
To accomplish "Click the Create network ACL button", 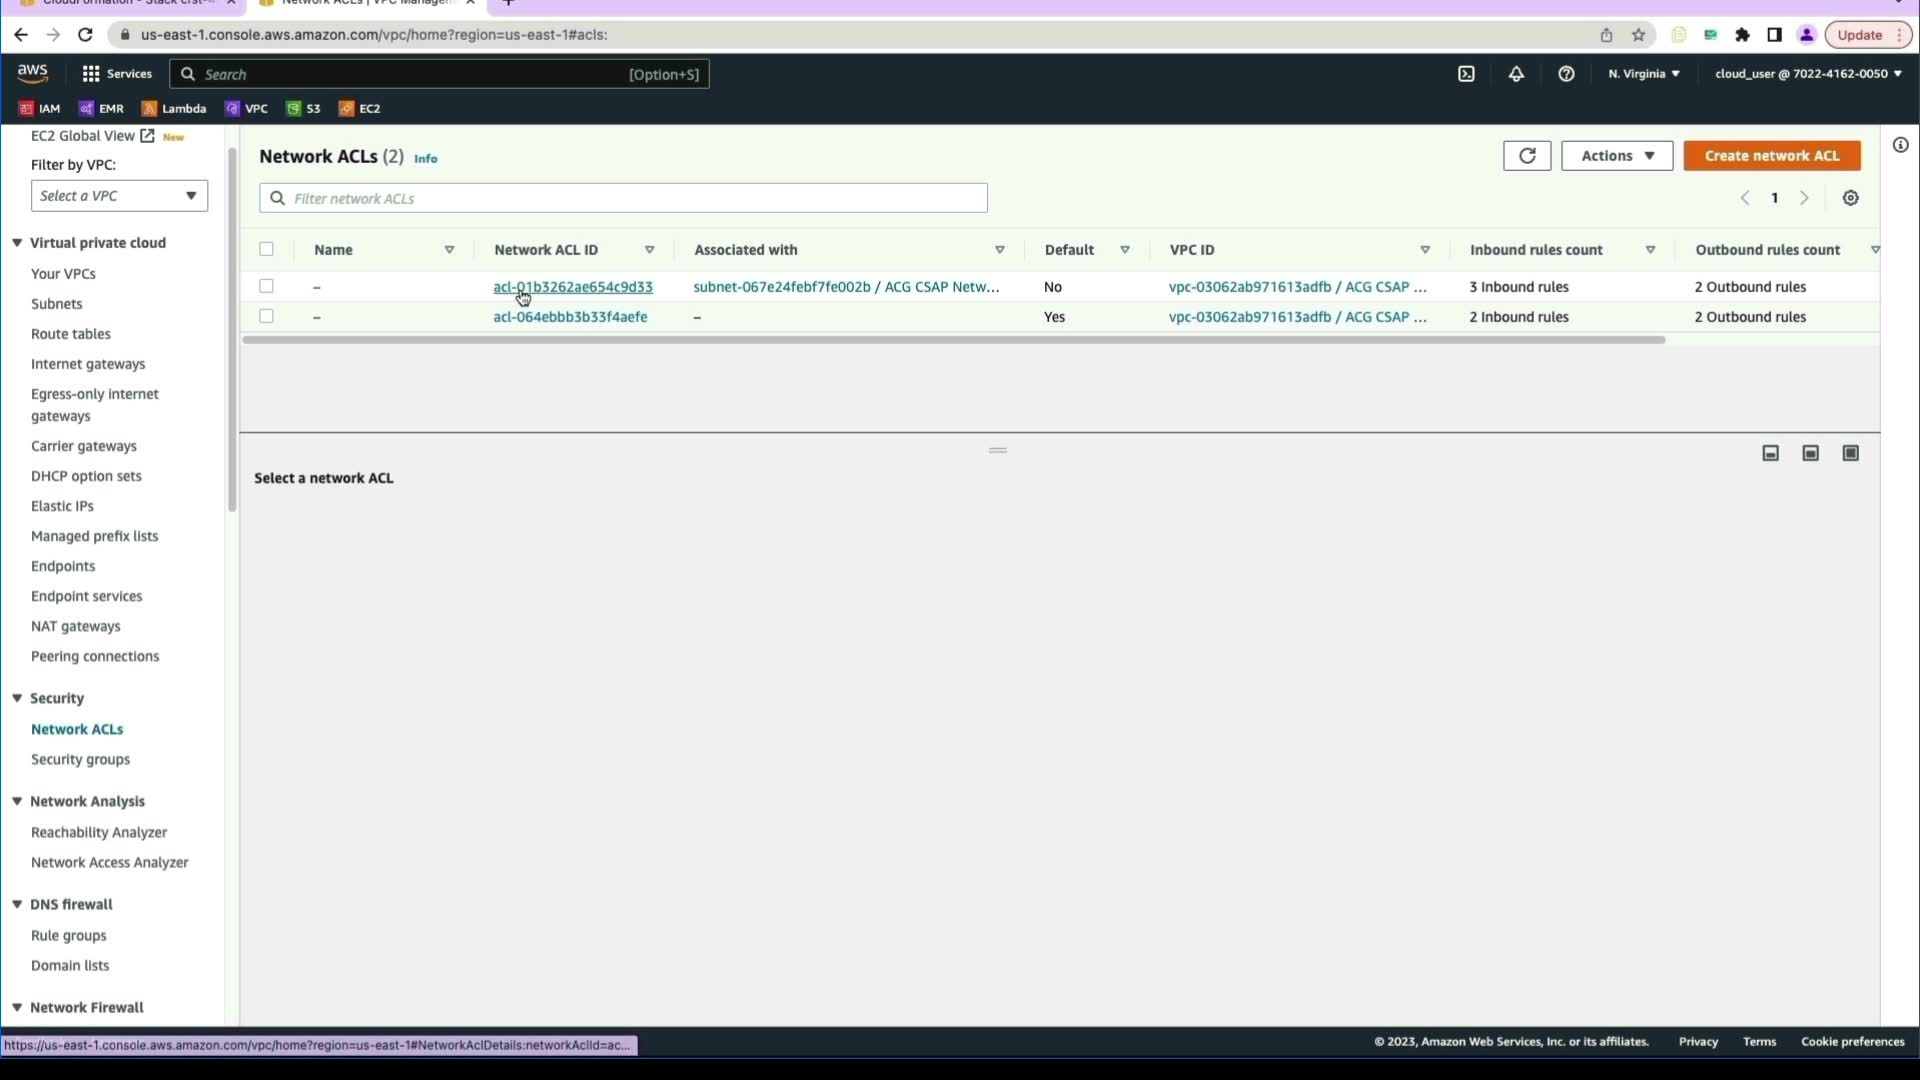I will [x=1771, y=156].
